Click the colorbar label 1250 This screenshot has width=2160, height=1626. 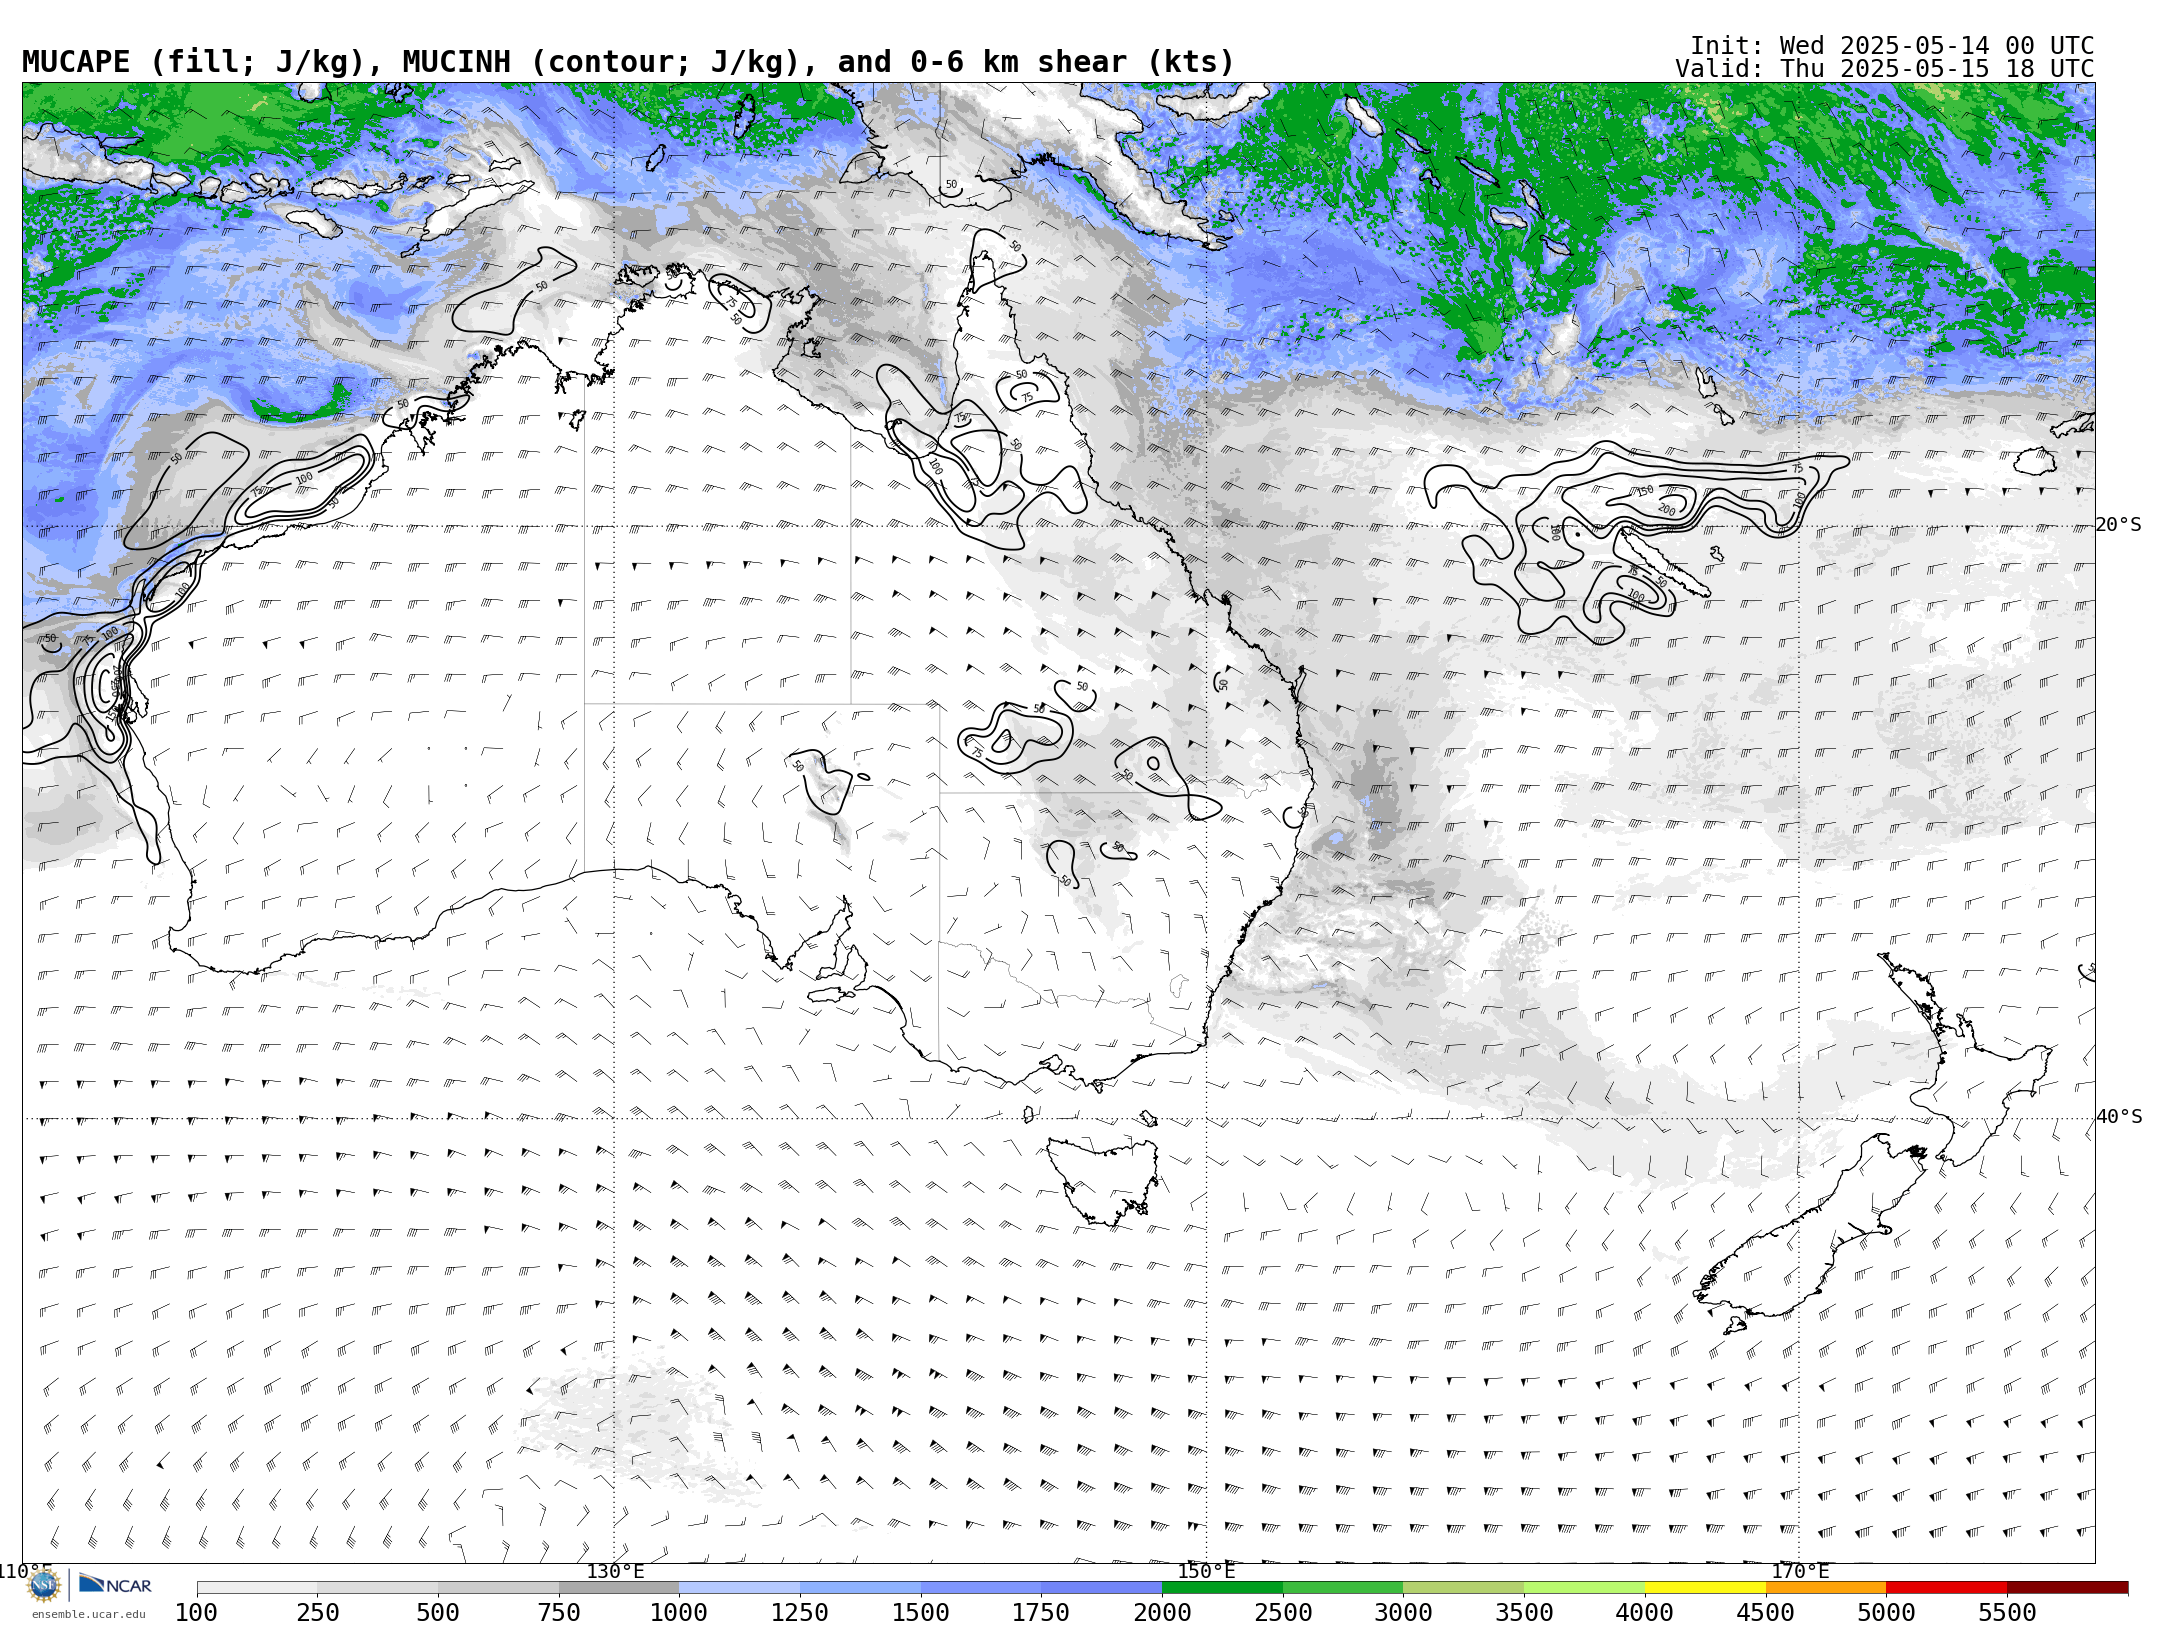point(800,1612)
